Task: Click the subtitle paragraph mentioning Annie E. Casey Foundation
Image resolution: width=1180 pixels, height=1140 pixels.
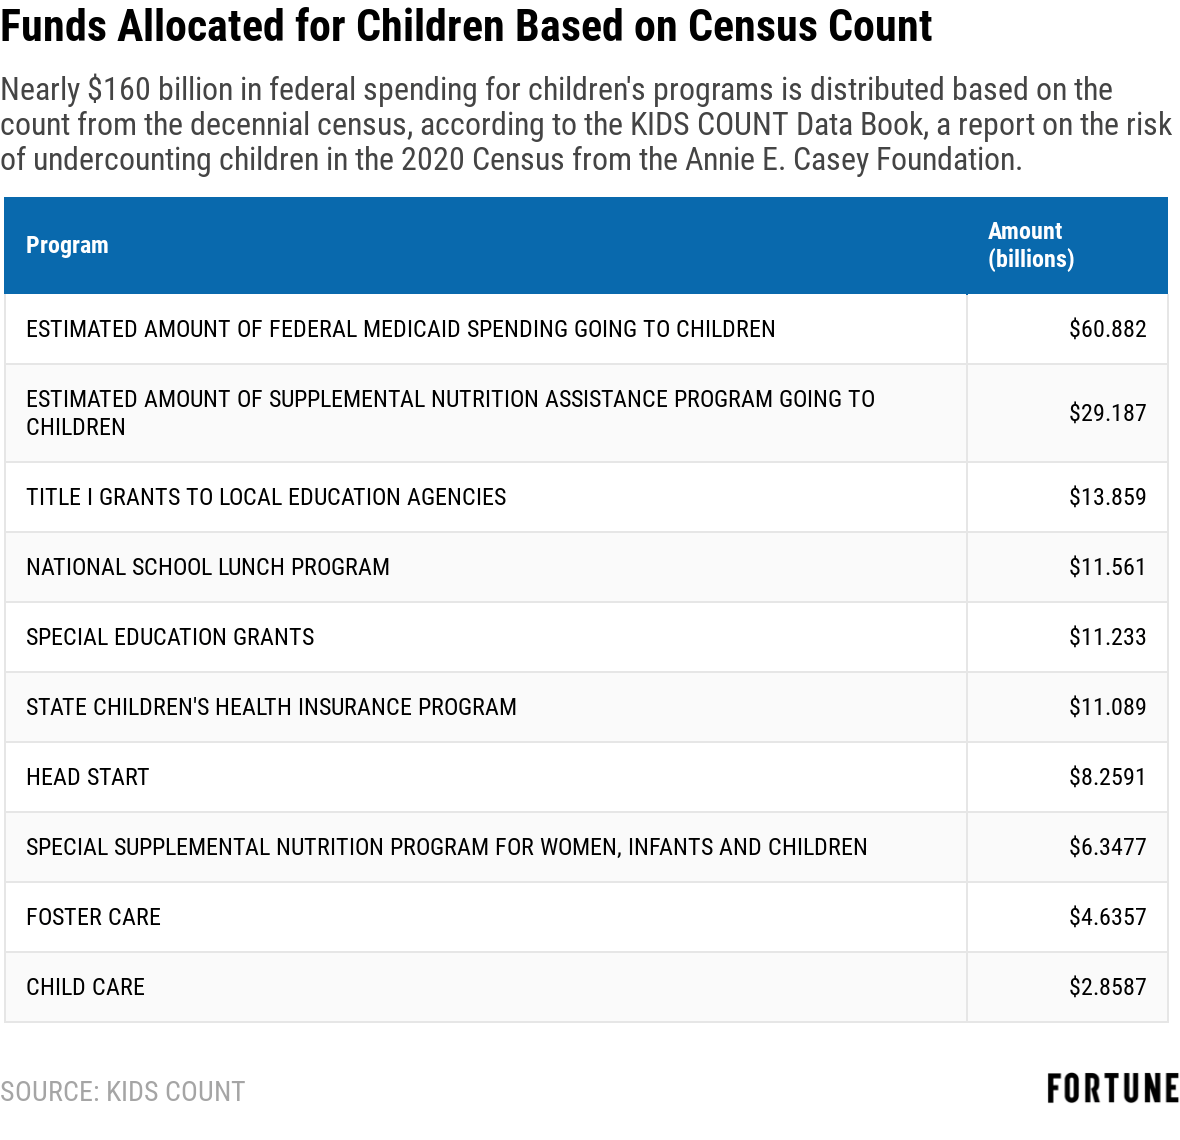Action: [585, 125]
